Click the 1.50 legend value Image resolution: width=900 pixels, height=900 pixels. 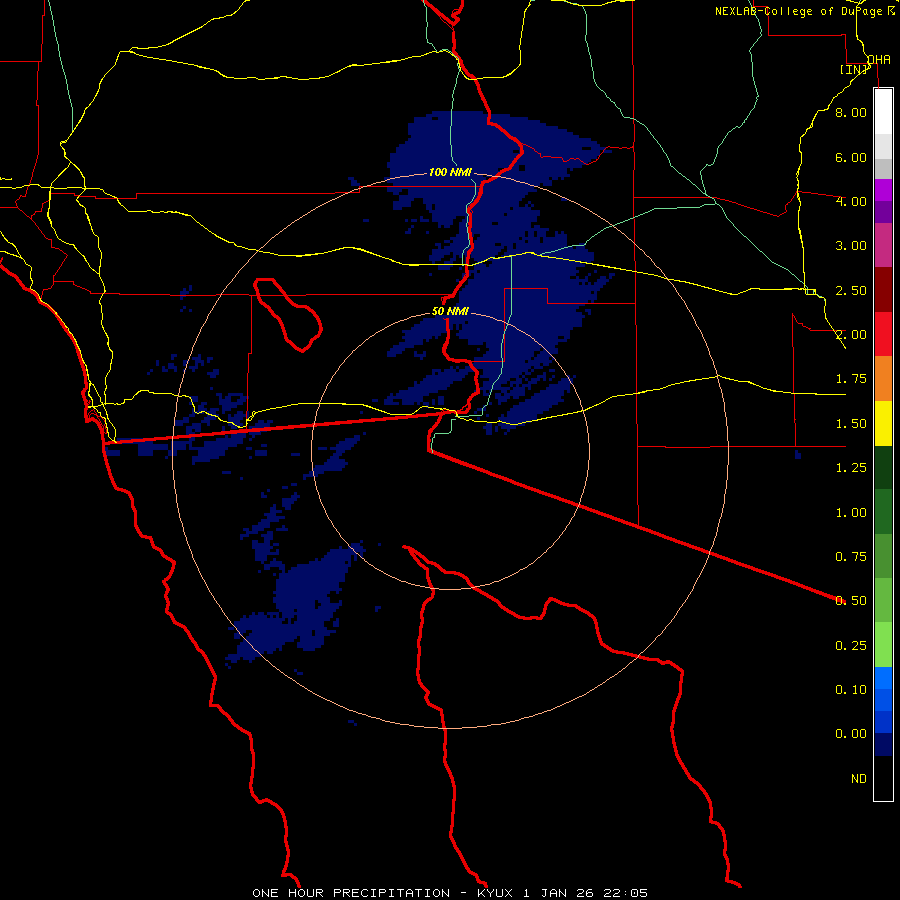coord(851,424)
